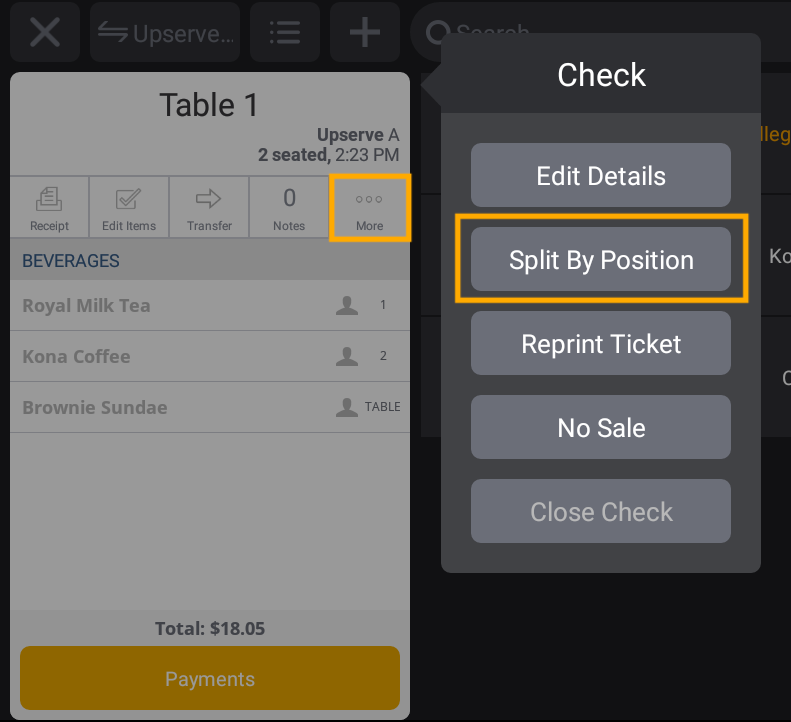Tap seat icon for Royal Milk Tea
Viewport: 791px width, 722px height.
tap(347, 305)
